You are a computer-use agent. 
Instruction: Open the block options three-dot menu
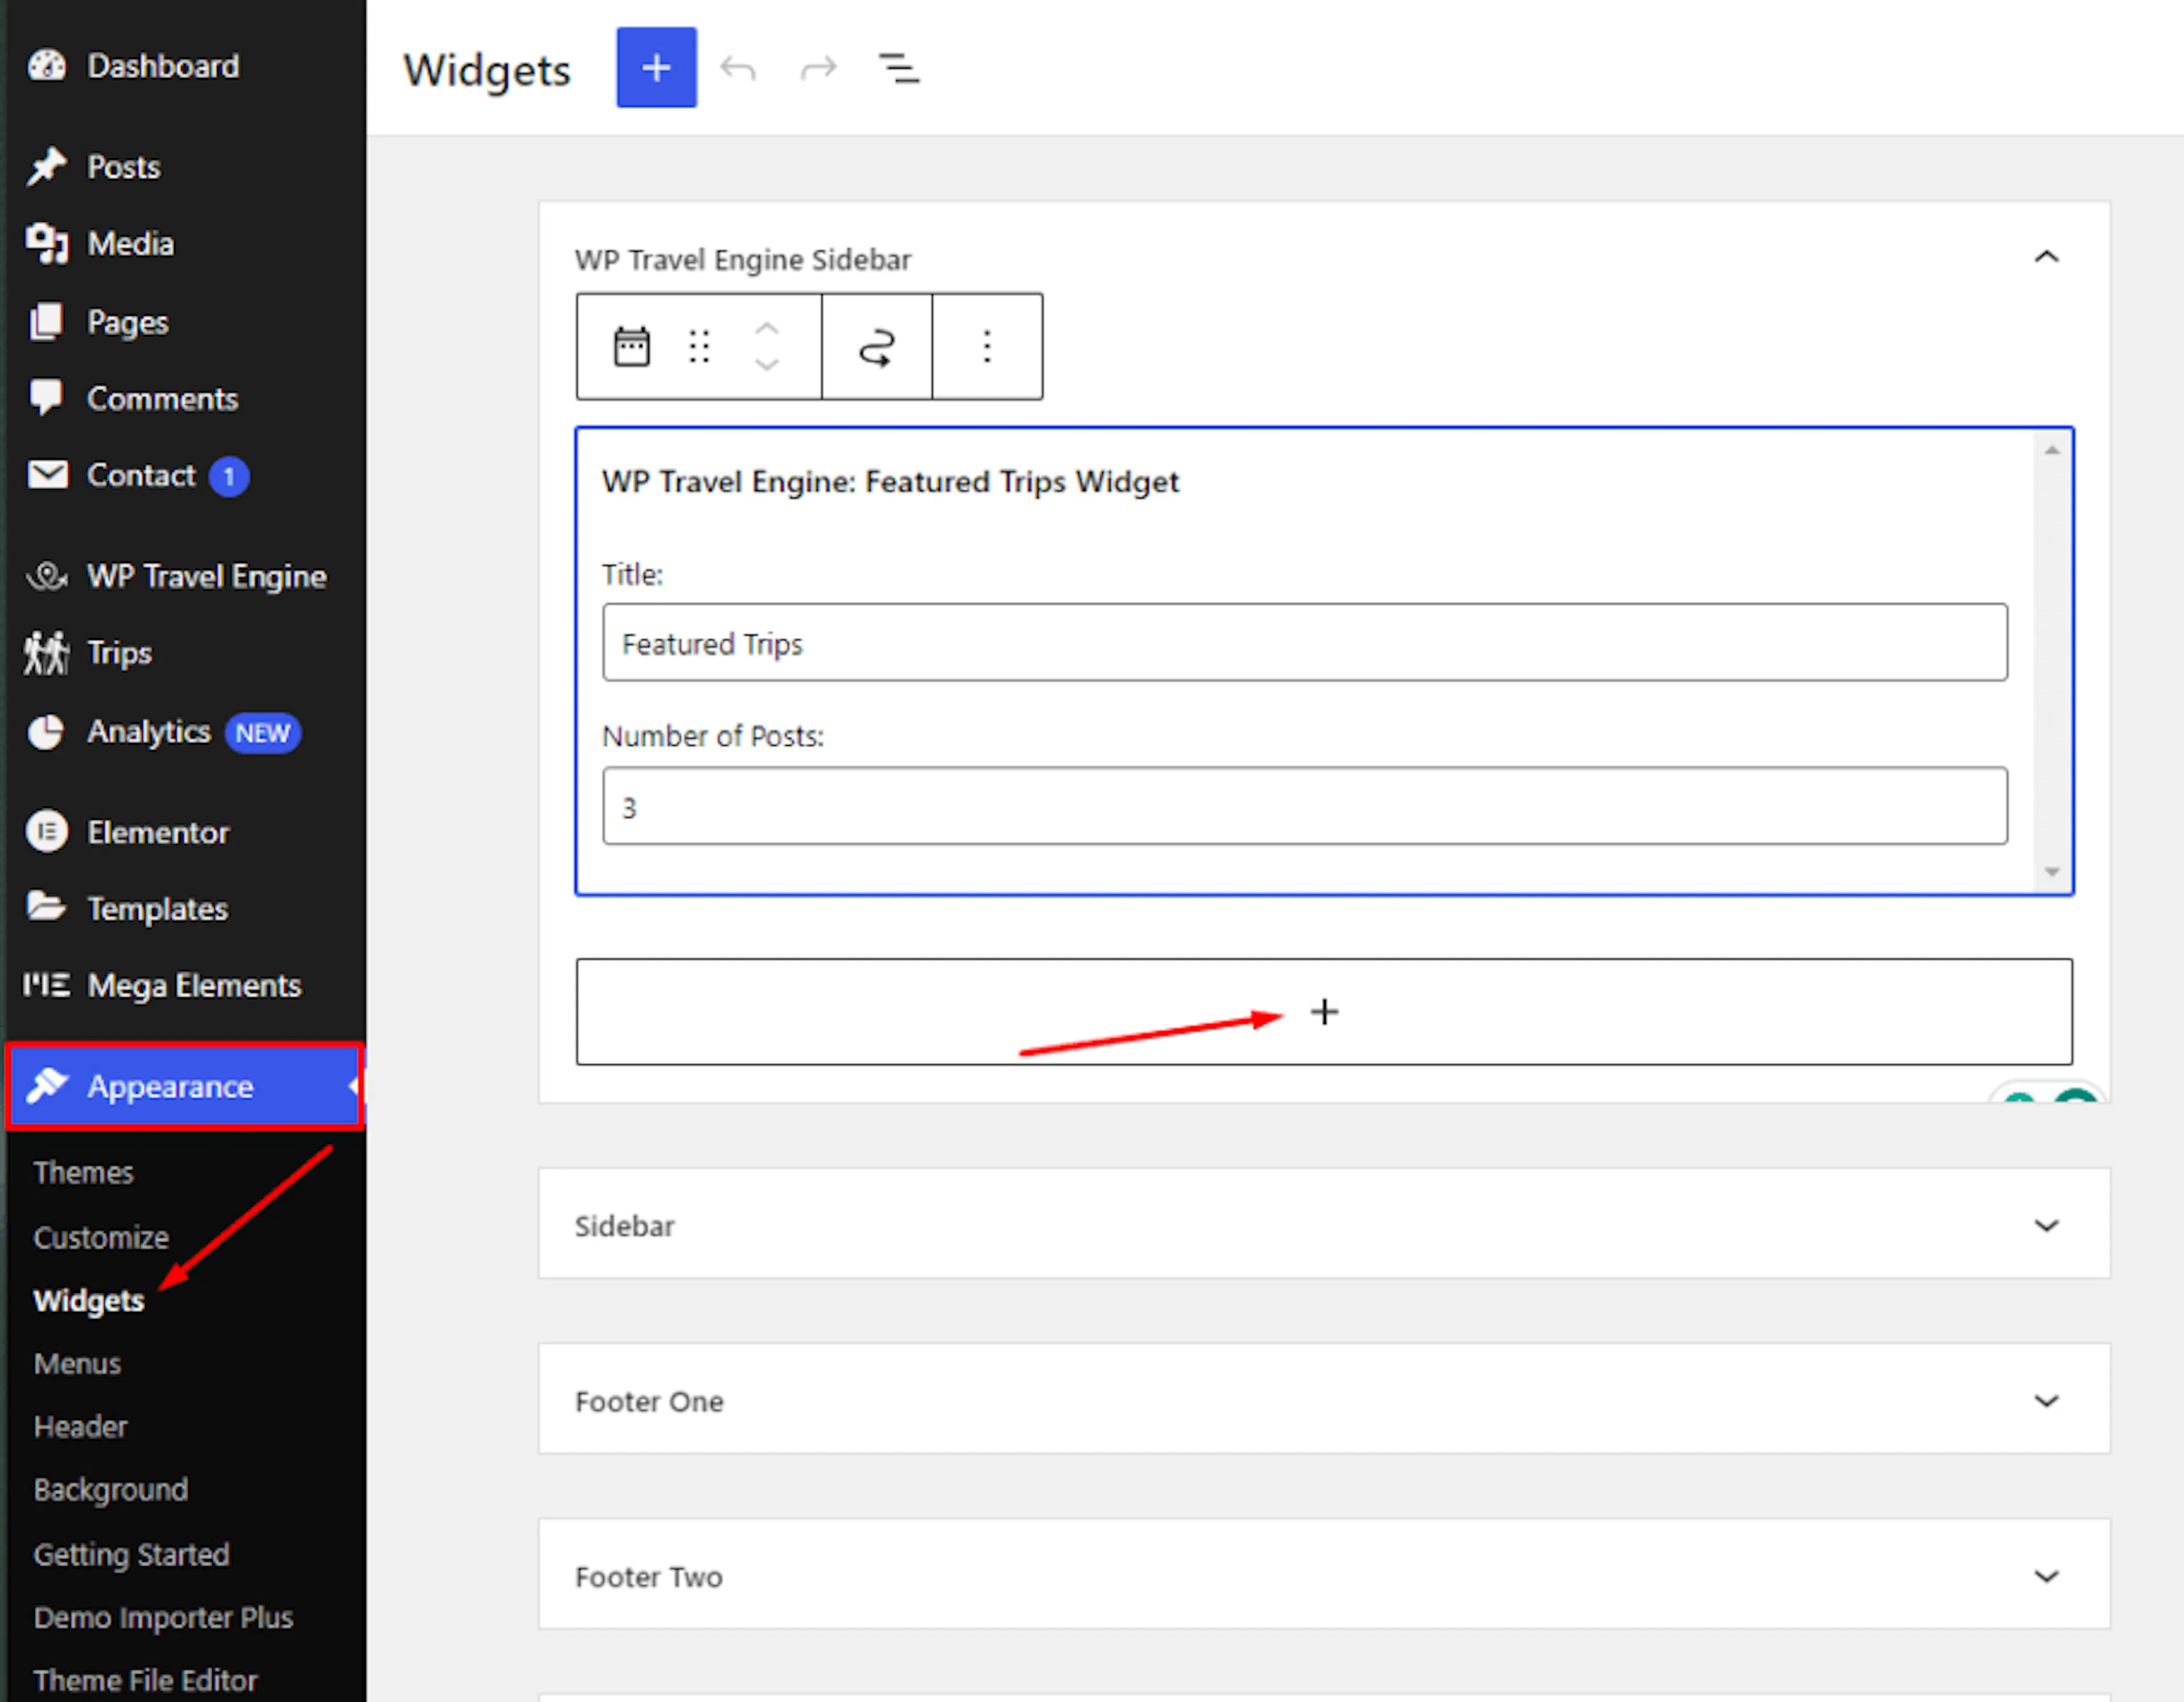(987, 347)
